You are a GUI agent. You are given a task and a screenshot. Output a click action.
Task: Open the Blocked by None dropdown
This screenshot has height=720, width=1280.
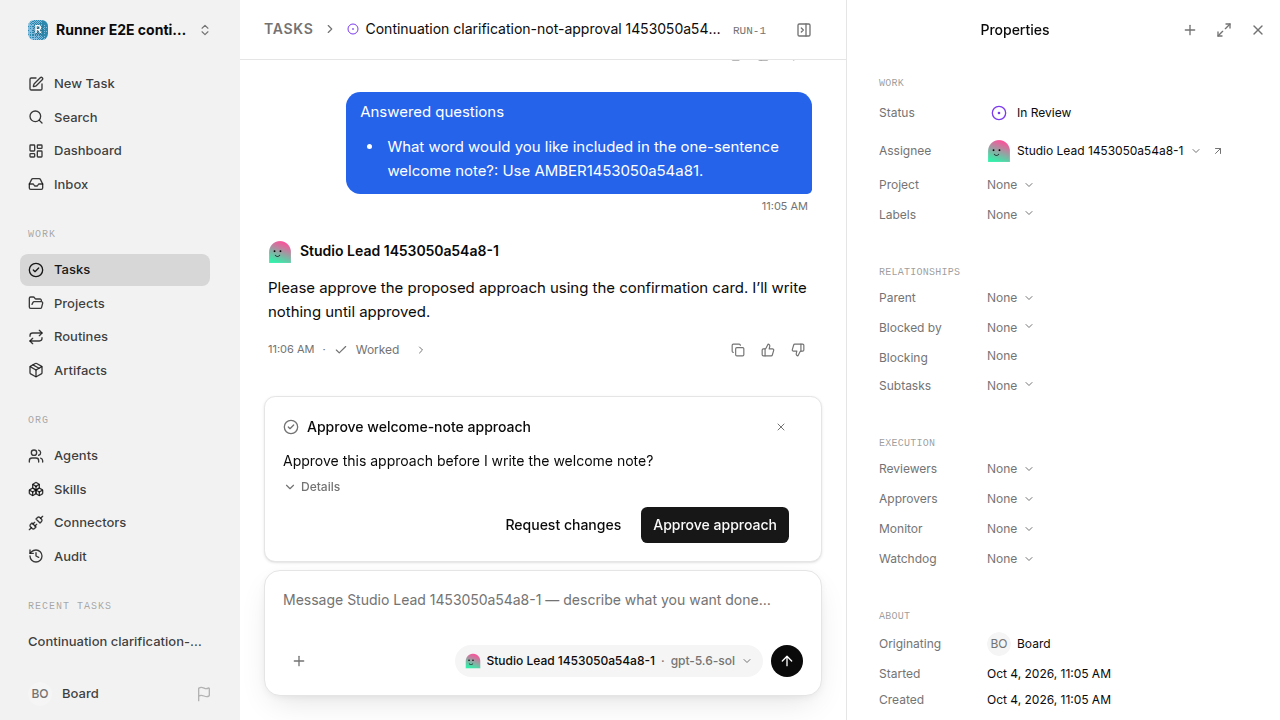(x=1010, y=328)
